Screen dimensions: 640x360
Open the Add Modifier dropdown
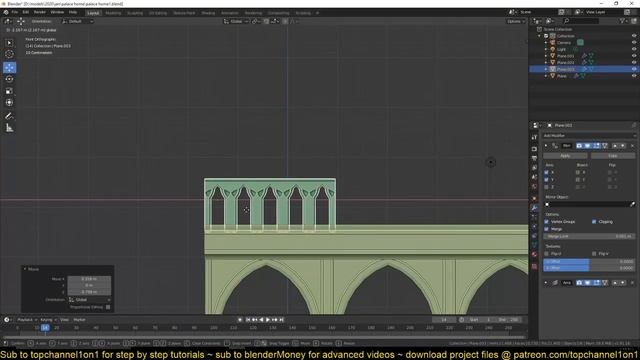pyautogui.click(x=589, y=136)
